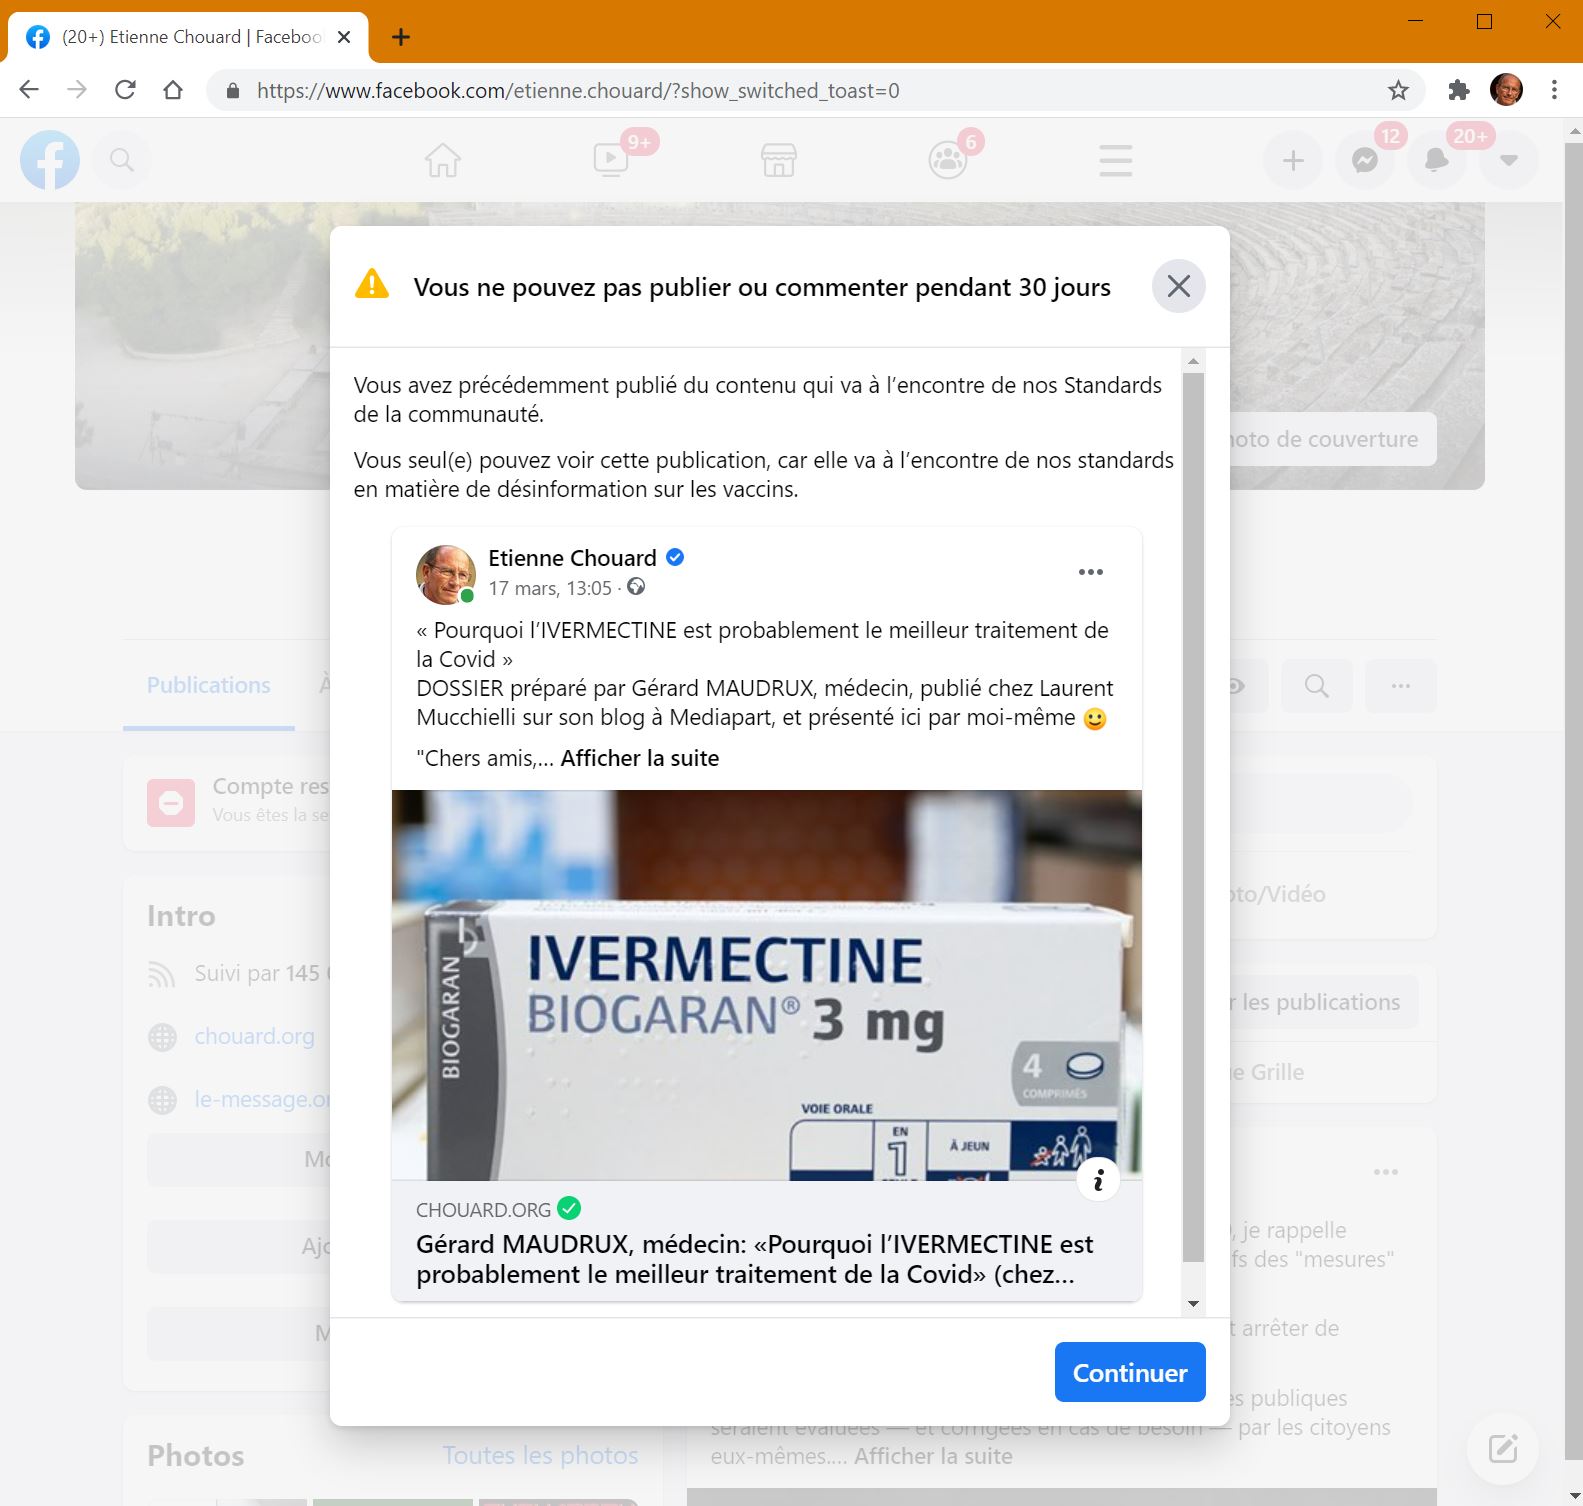Open Facebook search icon

point(122,160)
